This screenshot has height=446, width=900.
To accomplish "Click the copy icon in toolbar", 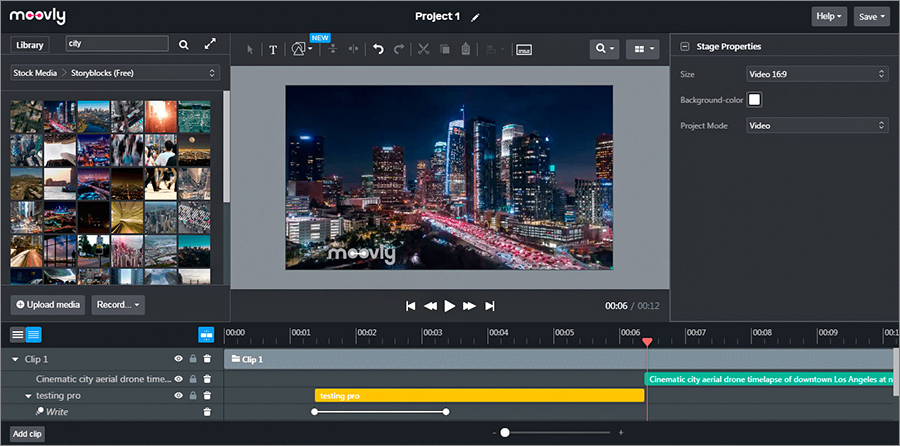I will (444, 49).
